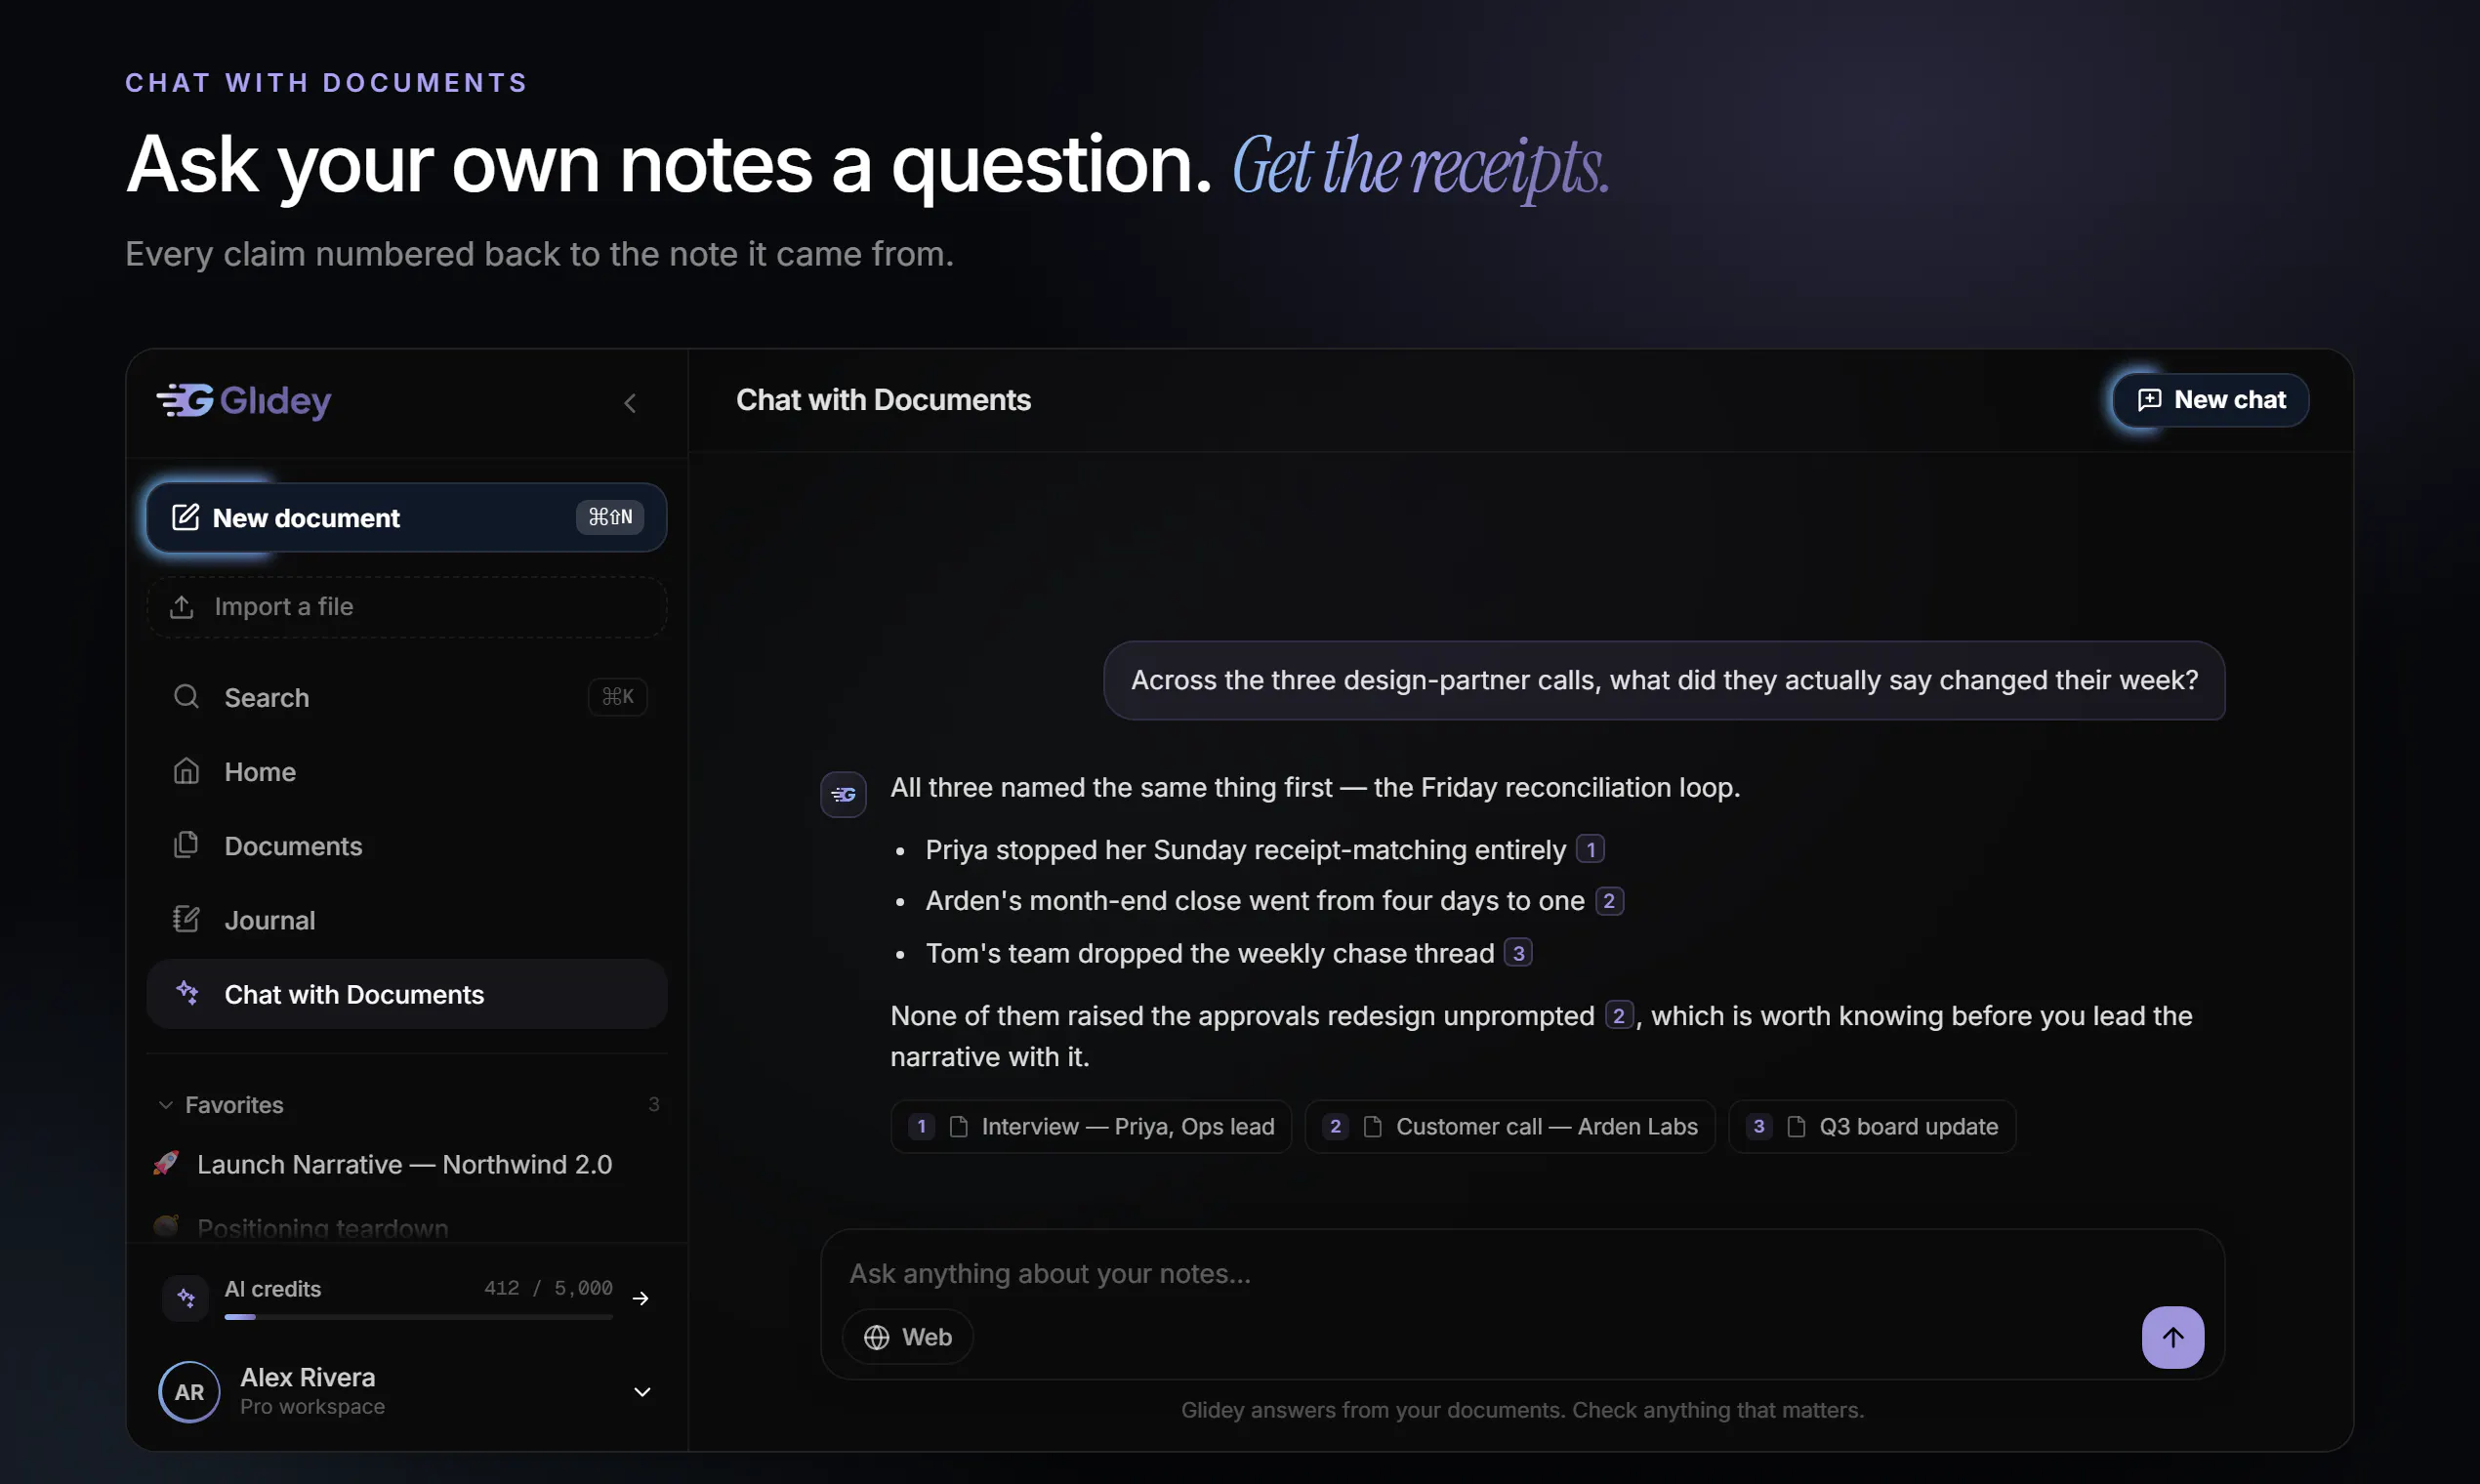Image resolution: width=2480 pixels, height=1484 pixels.
Task: Select Chat with Documents in the sidebar
Action: coord(406,994)
